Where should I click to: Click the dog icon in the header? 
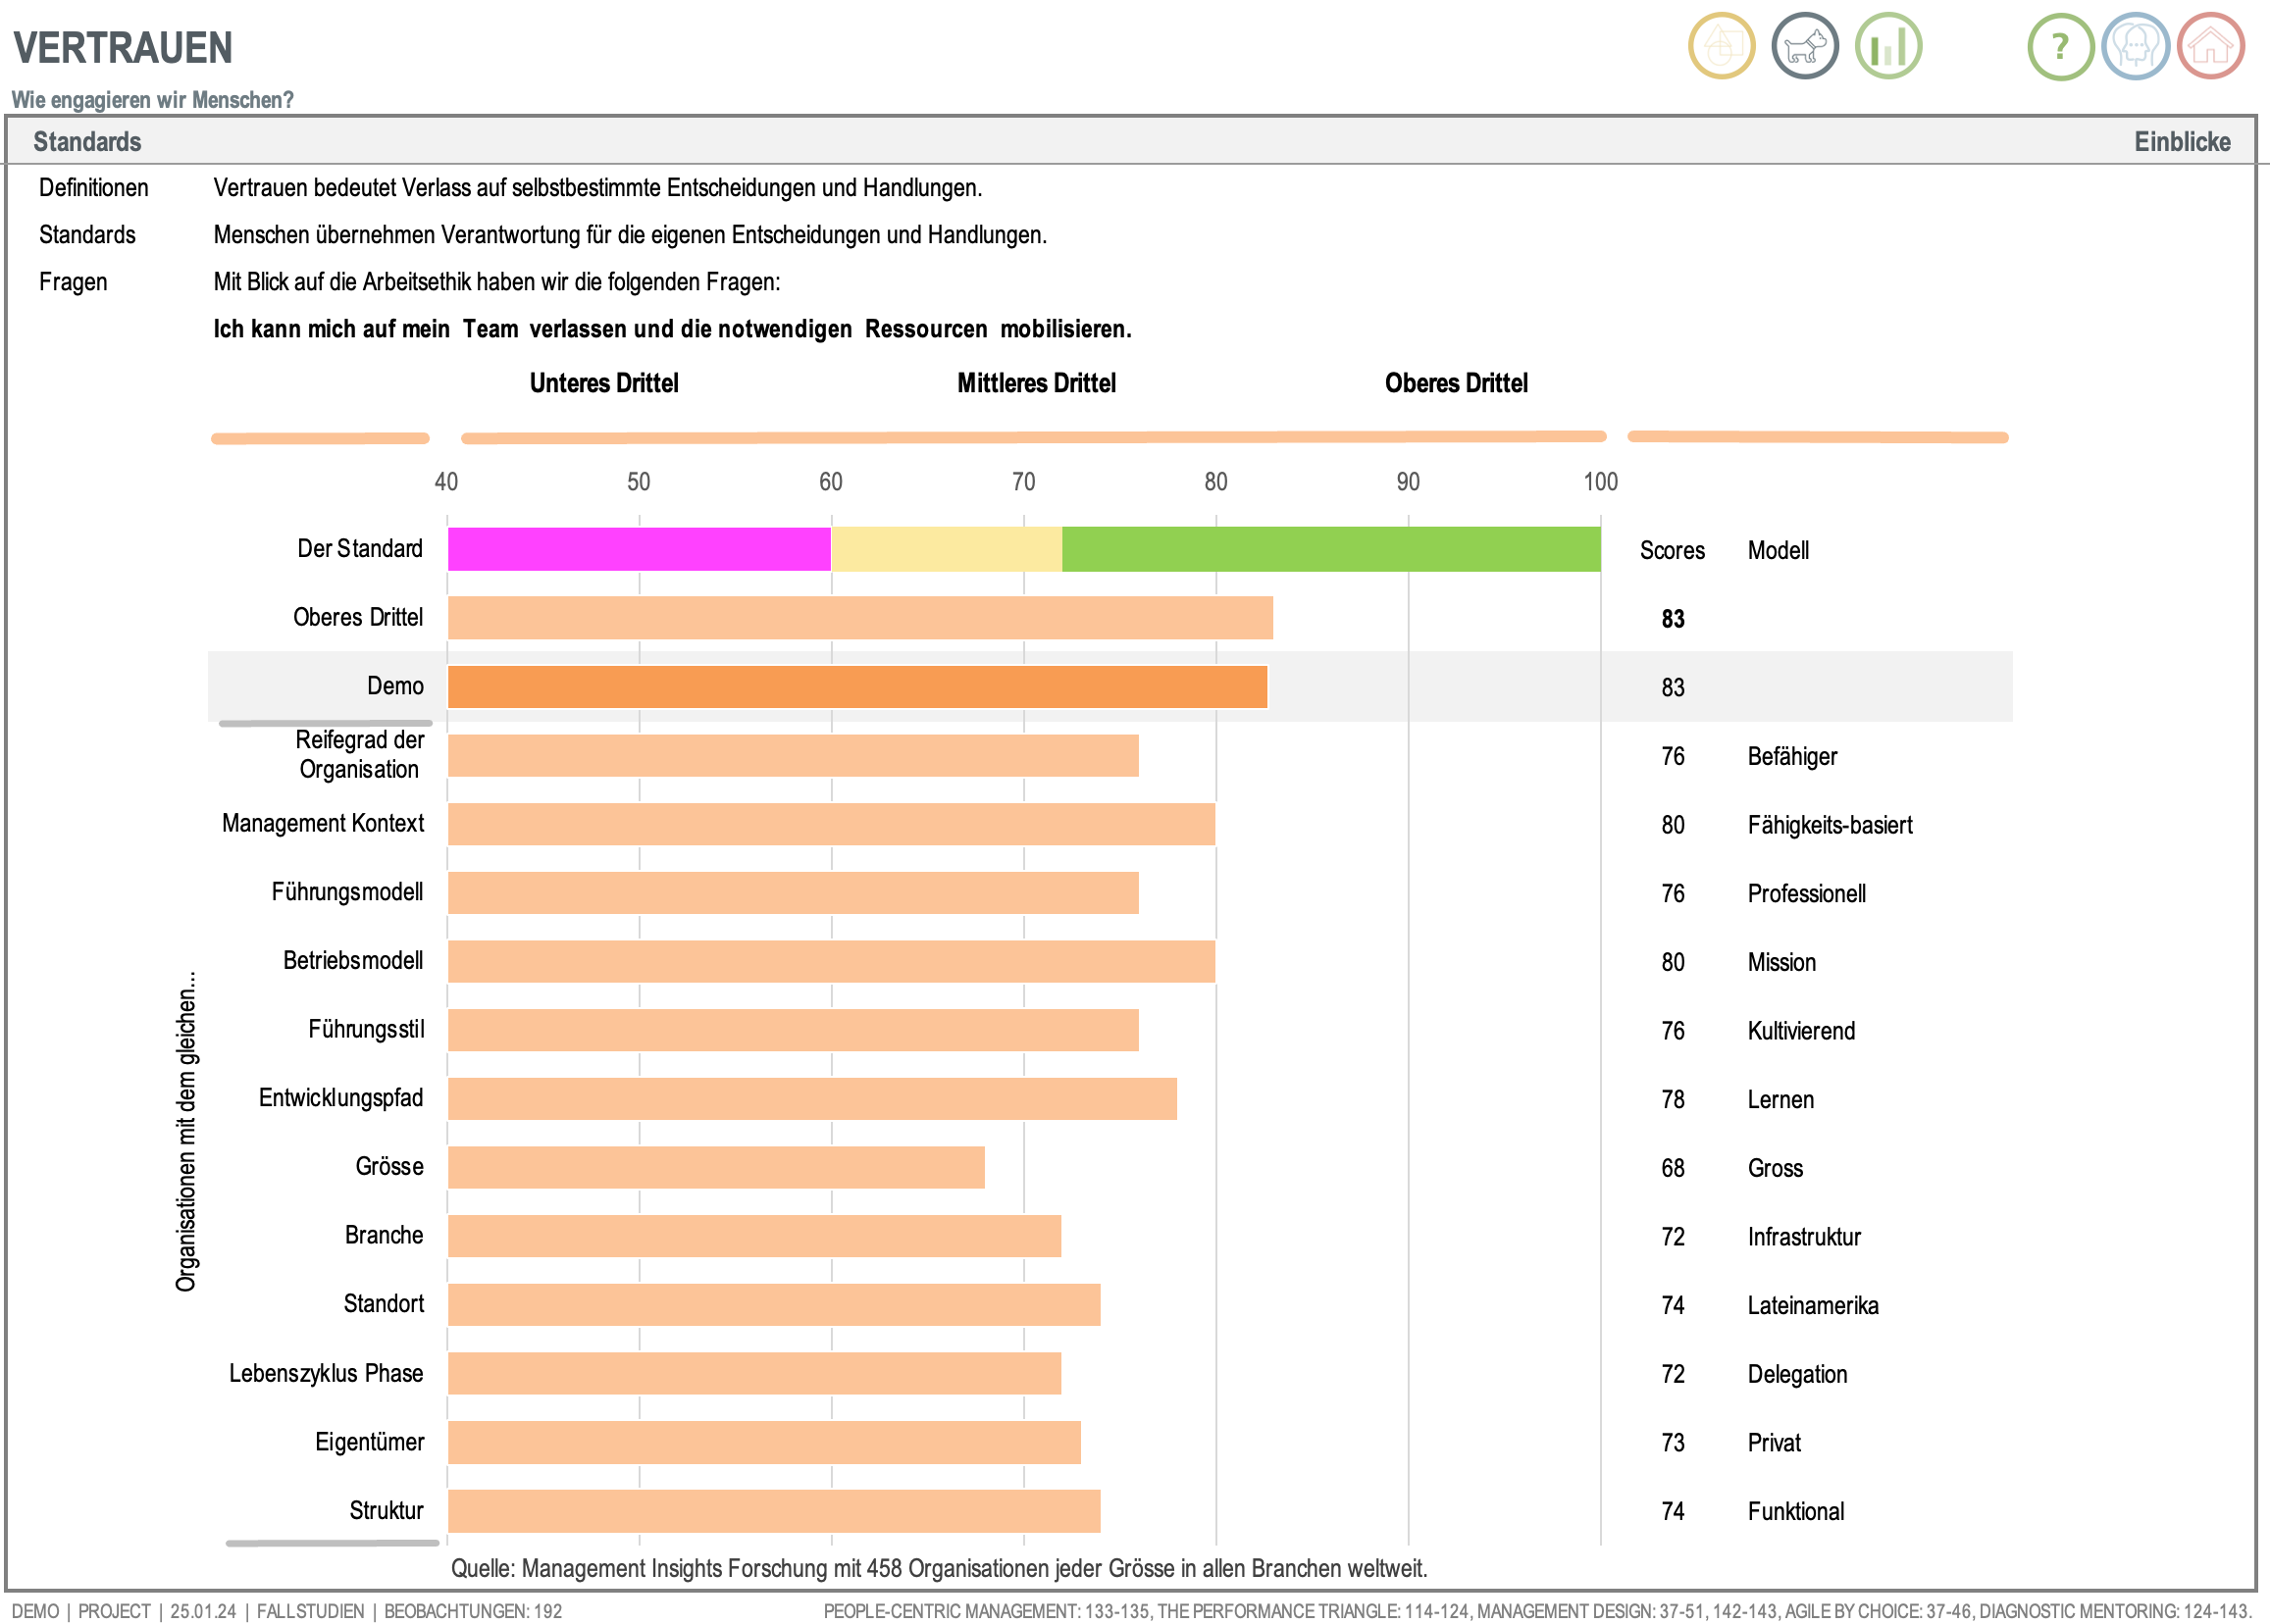[1804, 46]
